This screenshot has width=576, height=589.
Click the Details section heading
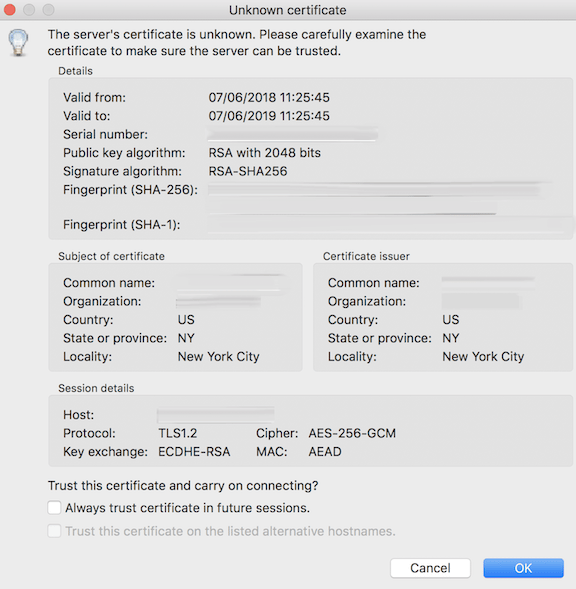coord(76,71)
